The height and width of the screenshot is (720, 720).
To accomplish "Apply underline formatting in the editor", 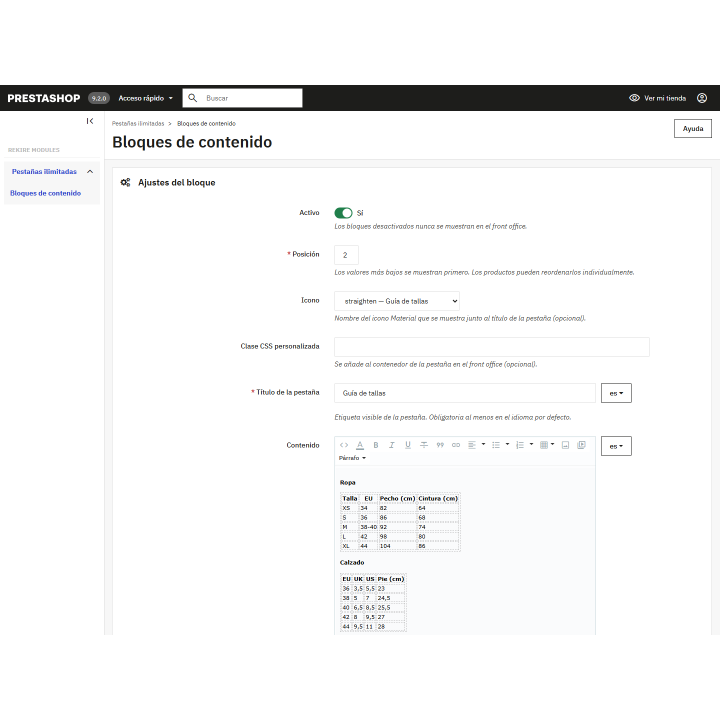I will pyautogui.click(x=408, y=445).
